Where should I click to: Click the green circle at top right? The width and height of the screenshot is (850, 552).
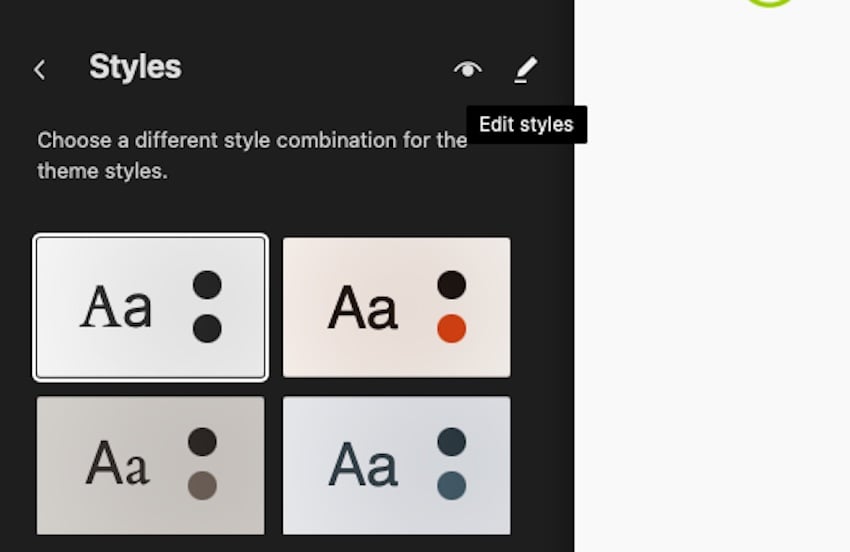pos(770,4)
